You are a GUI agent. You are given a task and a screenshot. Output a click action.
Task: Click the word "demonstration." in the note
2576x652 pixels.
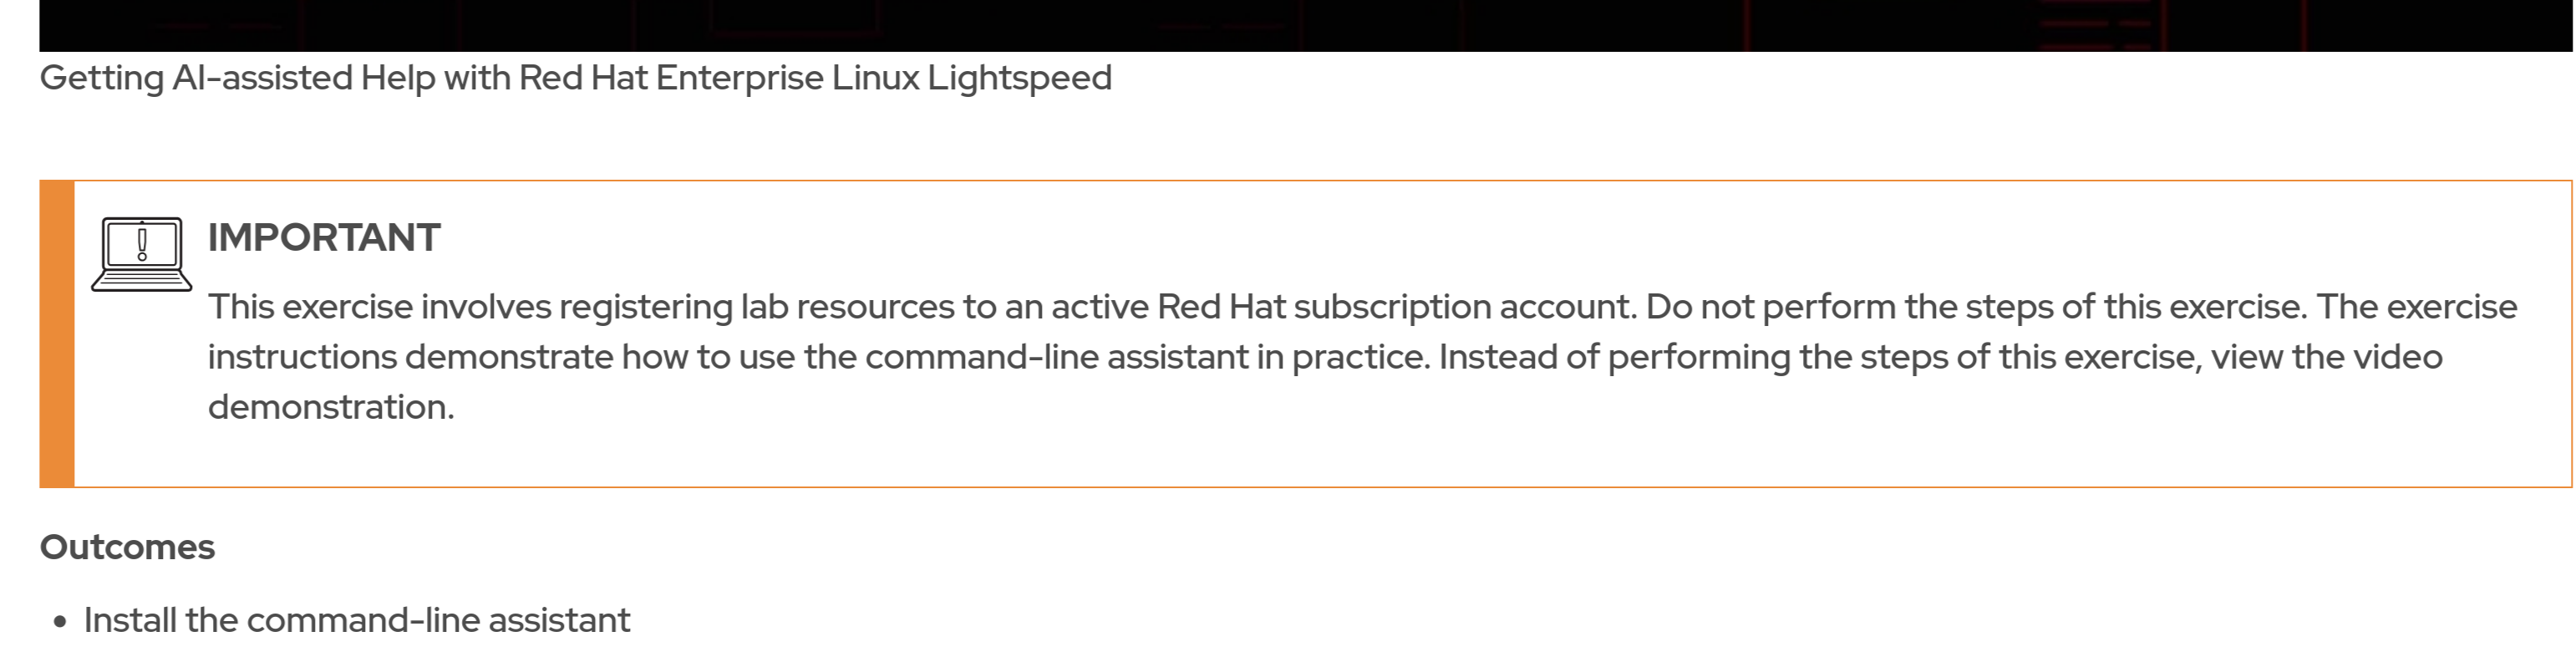(x=331, y=407)
